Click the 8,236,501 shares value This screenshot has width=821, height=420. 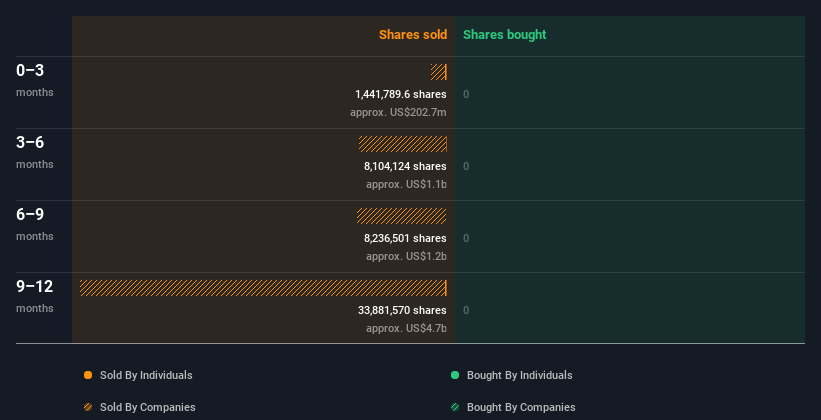coord(405,238)
